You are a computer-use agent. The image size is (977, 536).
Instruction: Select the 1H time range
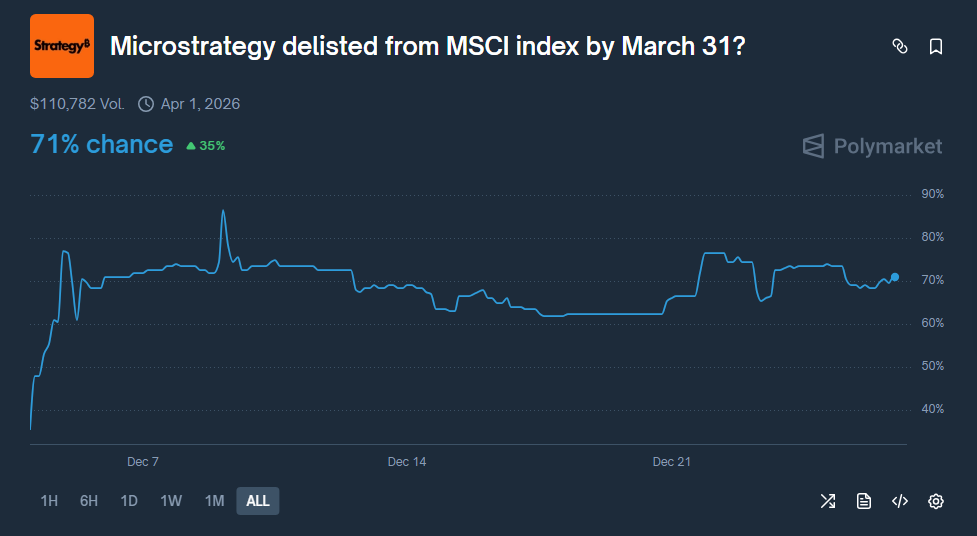click(49, 501)
